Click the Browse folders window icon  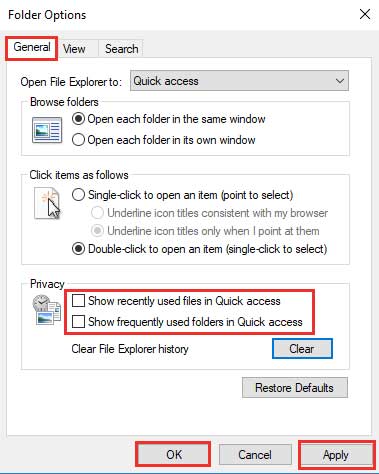click(47, 130)
